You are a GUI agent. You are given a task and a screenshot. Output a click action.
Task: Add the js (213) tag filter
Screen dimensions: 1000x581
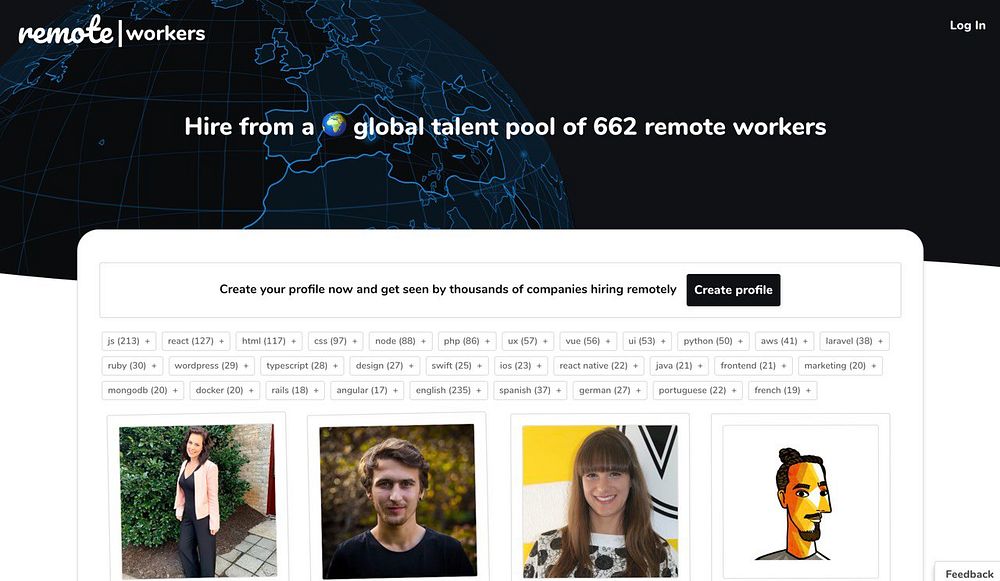(129, 341)
